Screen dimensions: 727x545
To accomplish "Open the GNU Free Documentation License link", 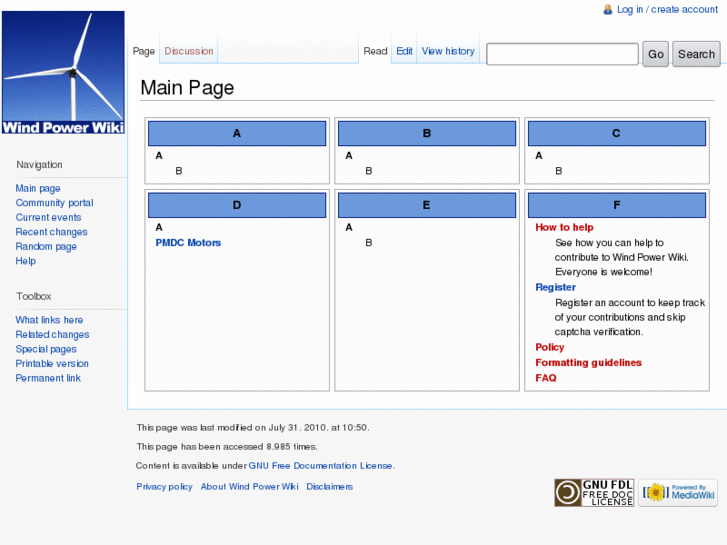I will click(320, 466).
